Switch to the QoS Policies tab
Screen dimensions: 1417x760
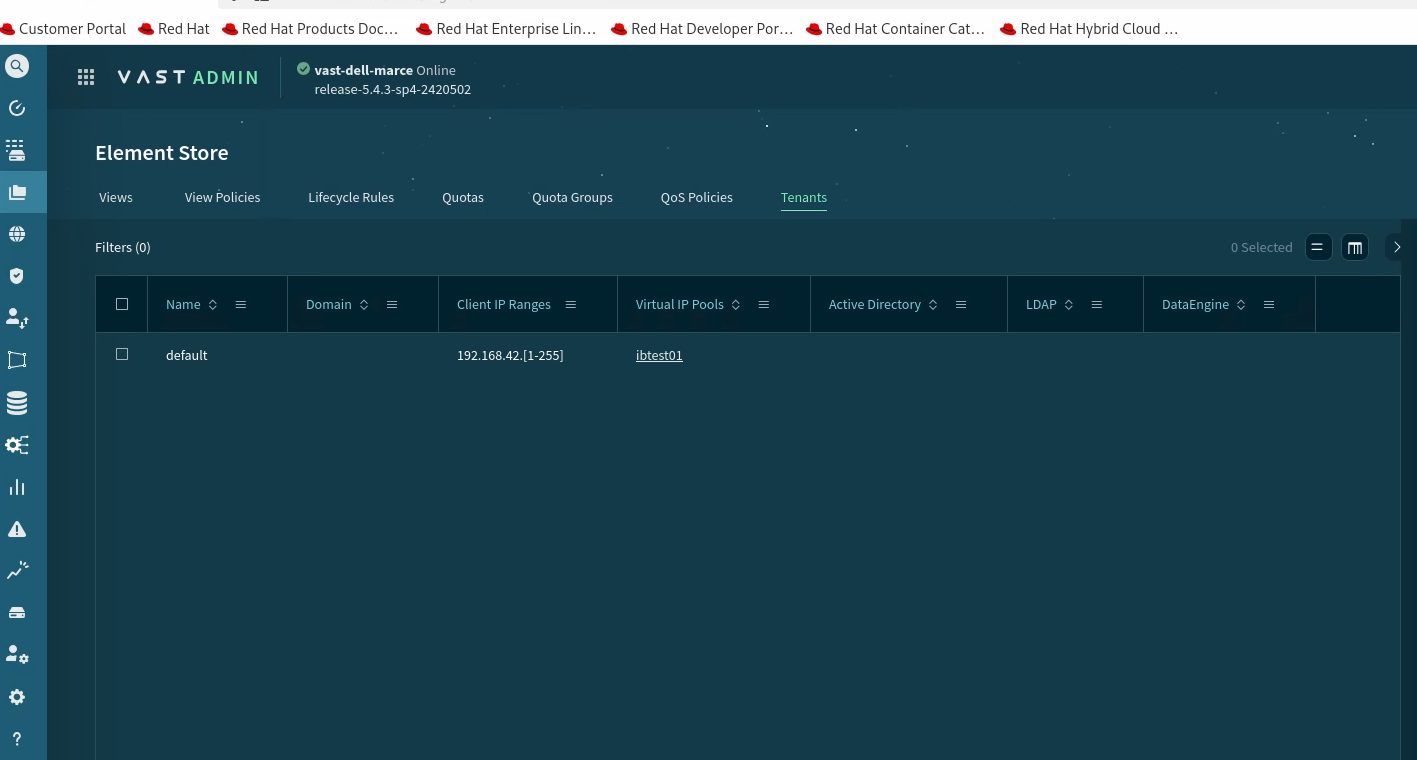(x=697, y=197)
